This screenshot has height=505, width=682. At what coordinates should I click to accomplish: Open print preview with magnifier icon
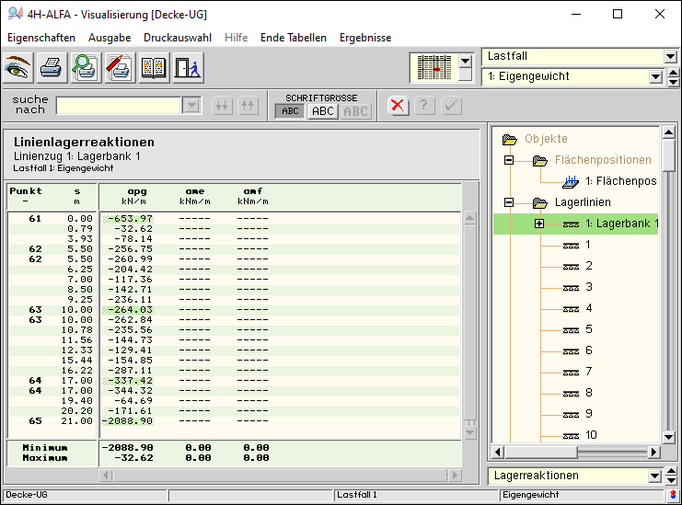pos(86,68)
